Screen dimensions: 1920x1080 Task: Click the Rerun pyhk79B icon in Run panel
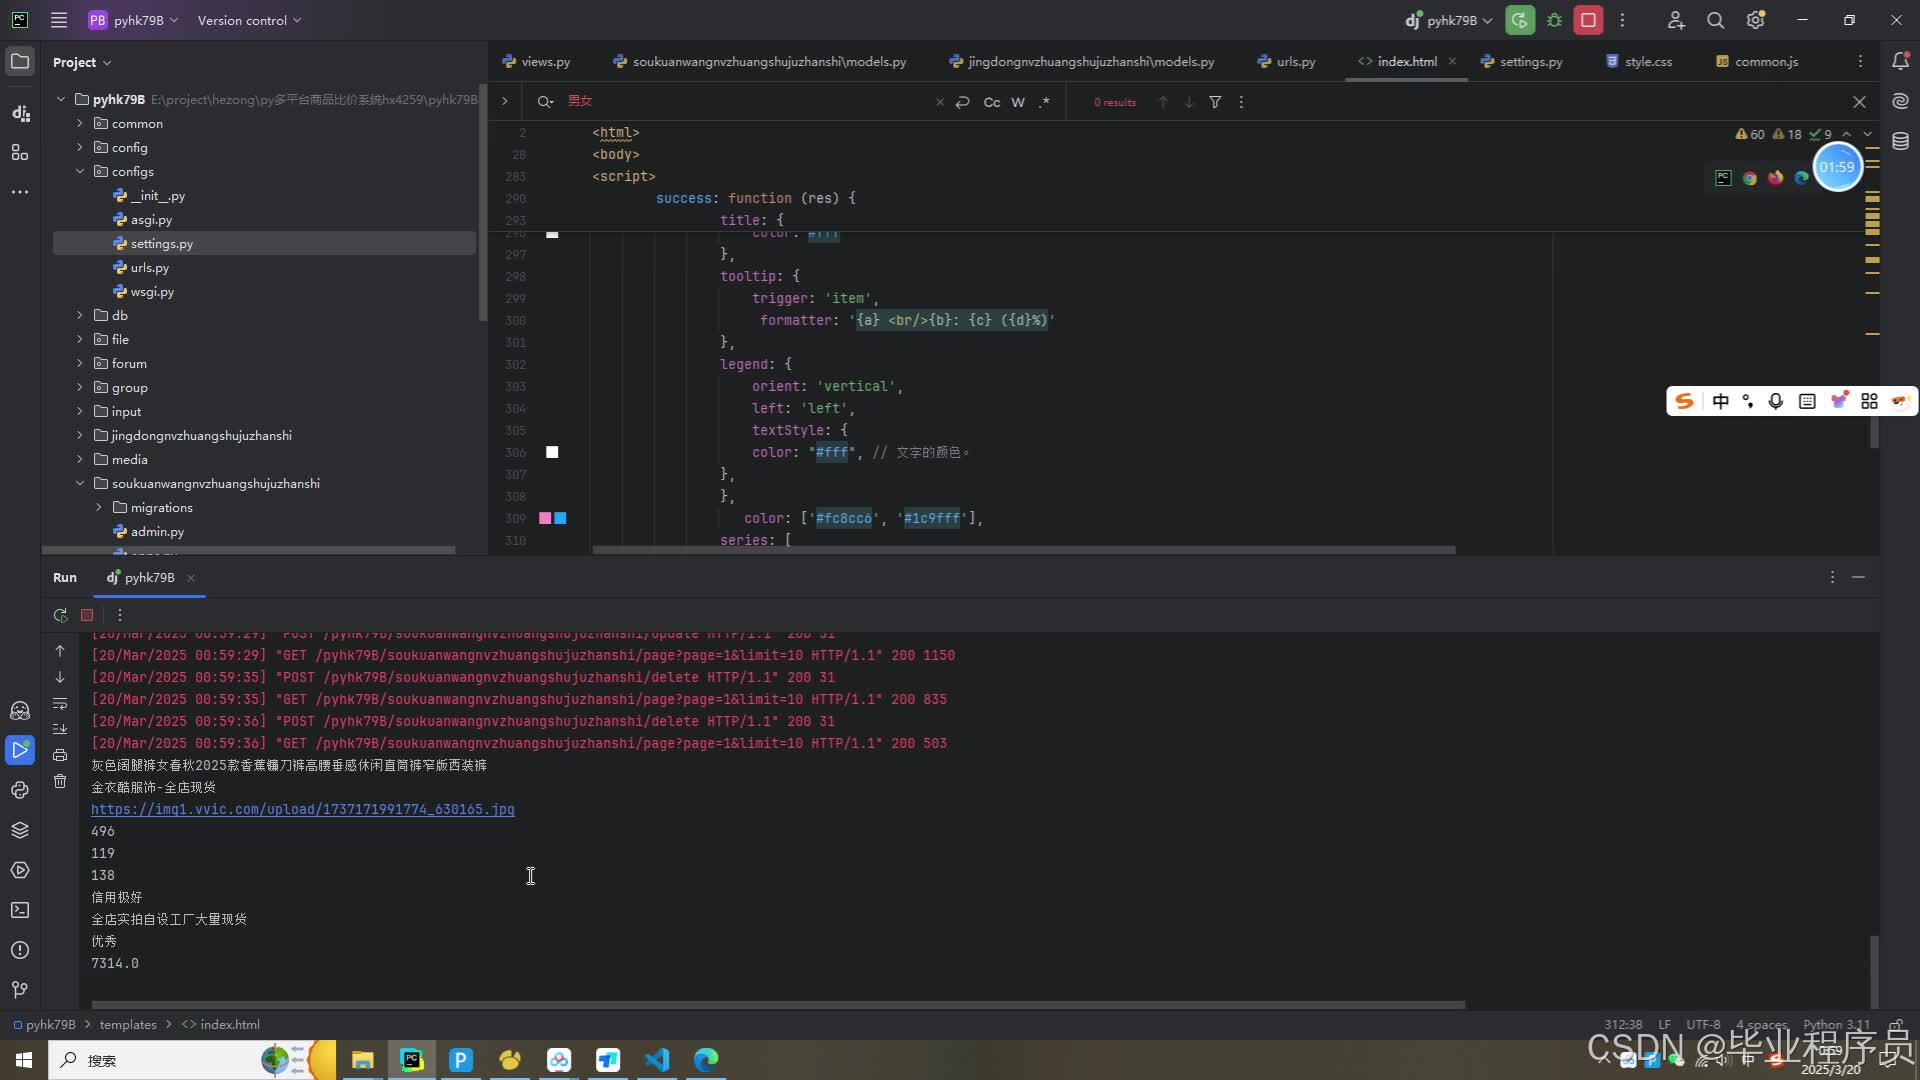(60, 615)
